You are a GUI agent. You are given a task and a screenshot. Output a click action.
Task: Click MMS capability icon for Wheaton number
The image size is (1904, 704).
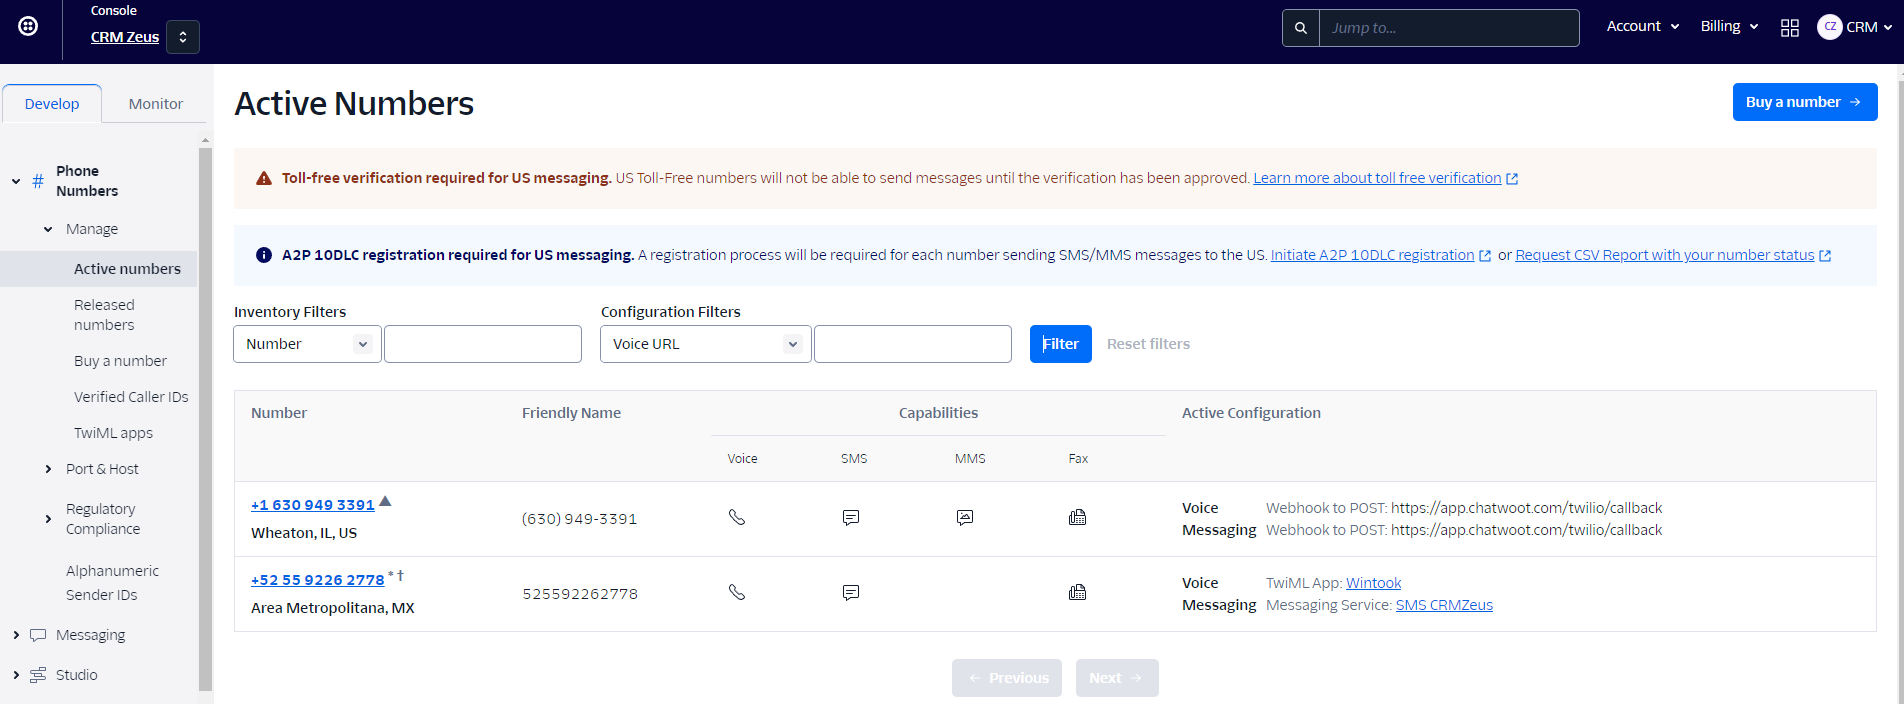[964, 517]
